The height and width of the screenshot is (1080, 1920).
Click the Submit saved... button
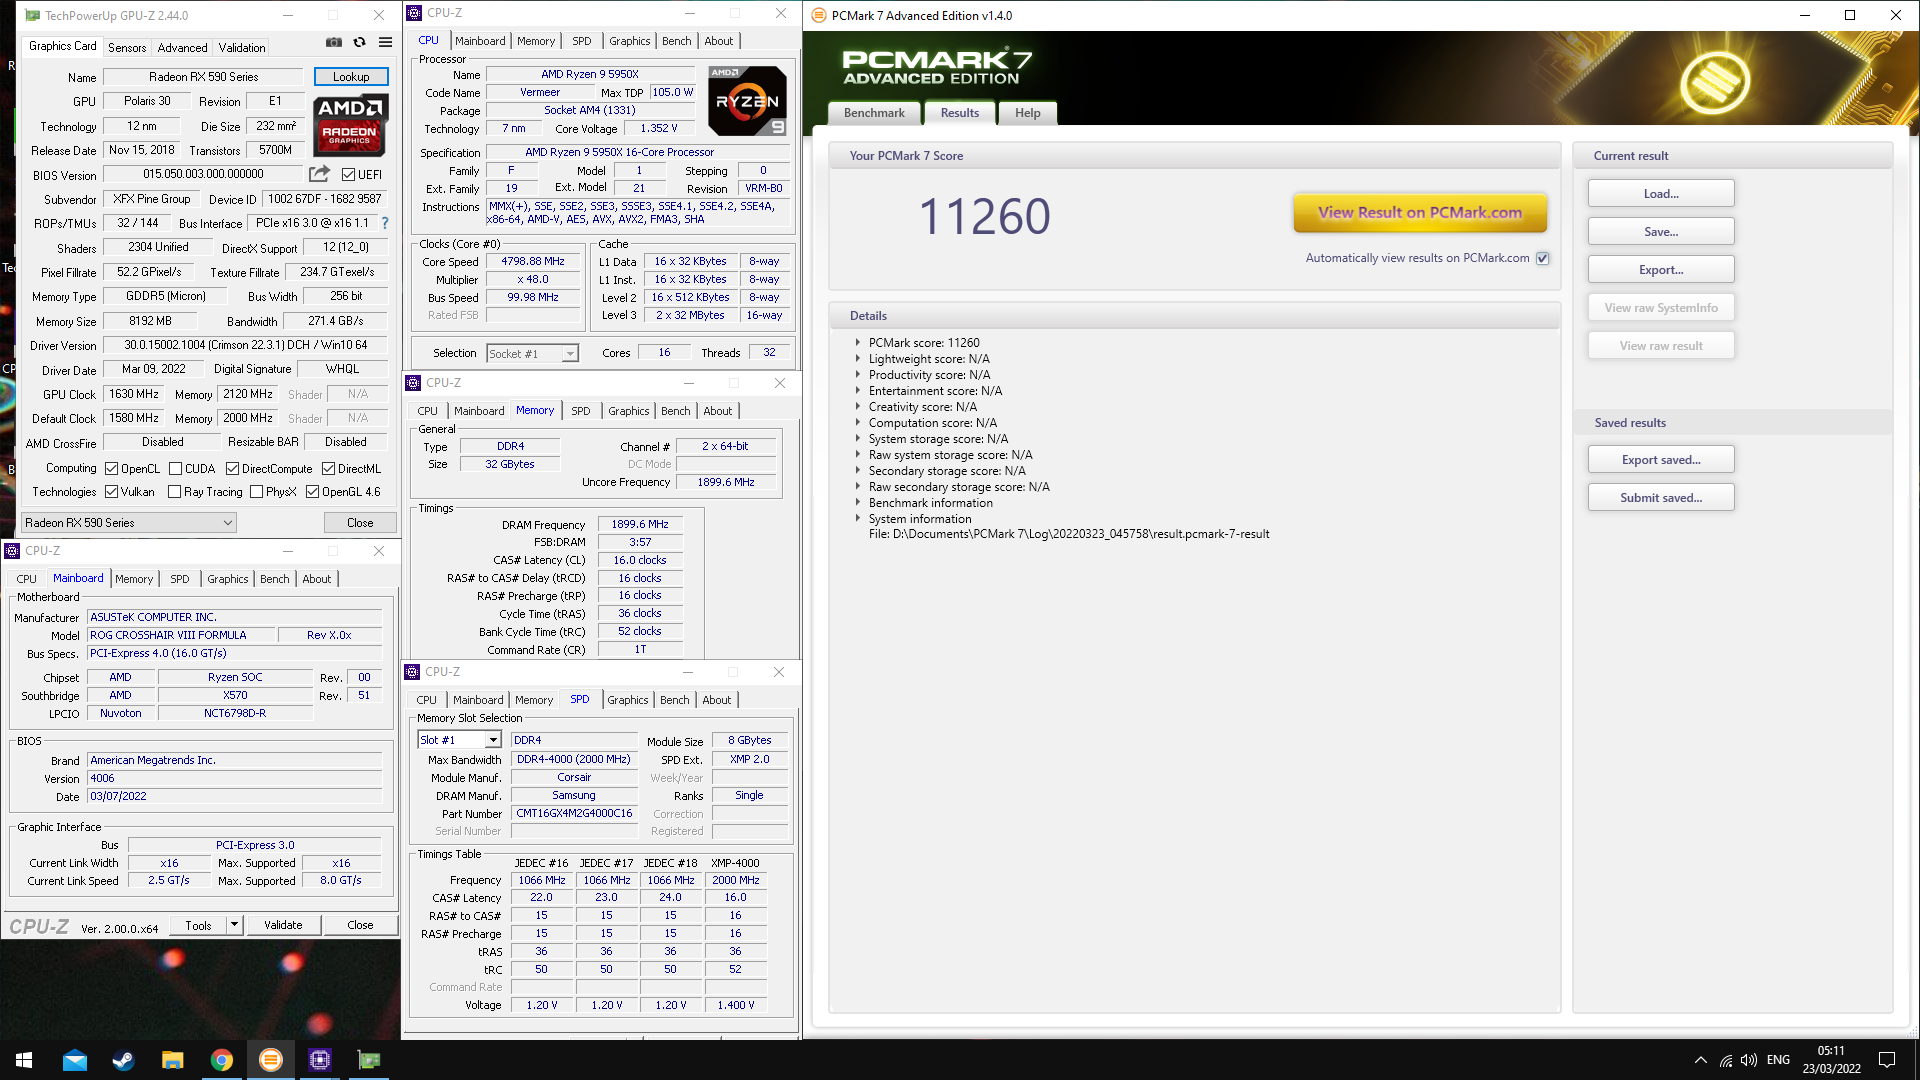(1661, 498)
